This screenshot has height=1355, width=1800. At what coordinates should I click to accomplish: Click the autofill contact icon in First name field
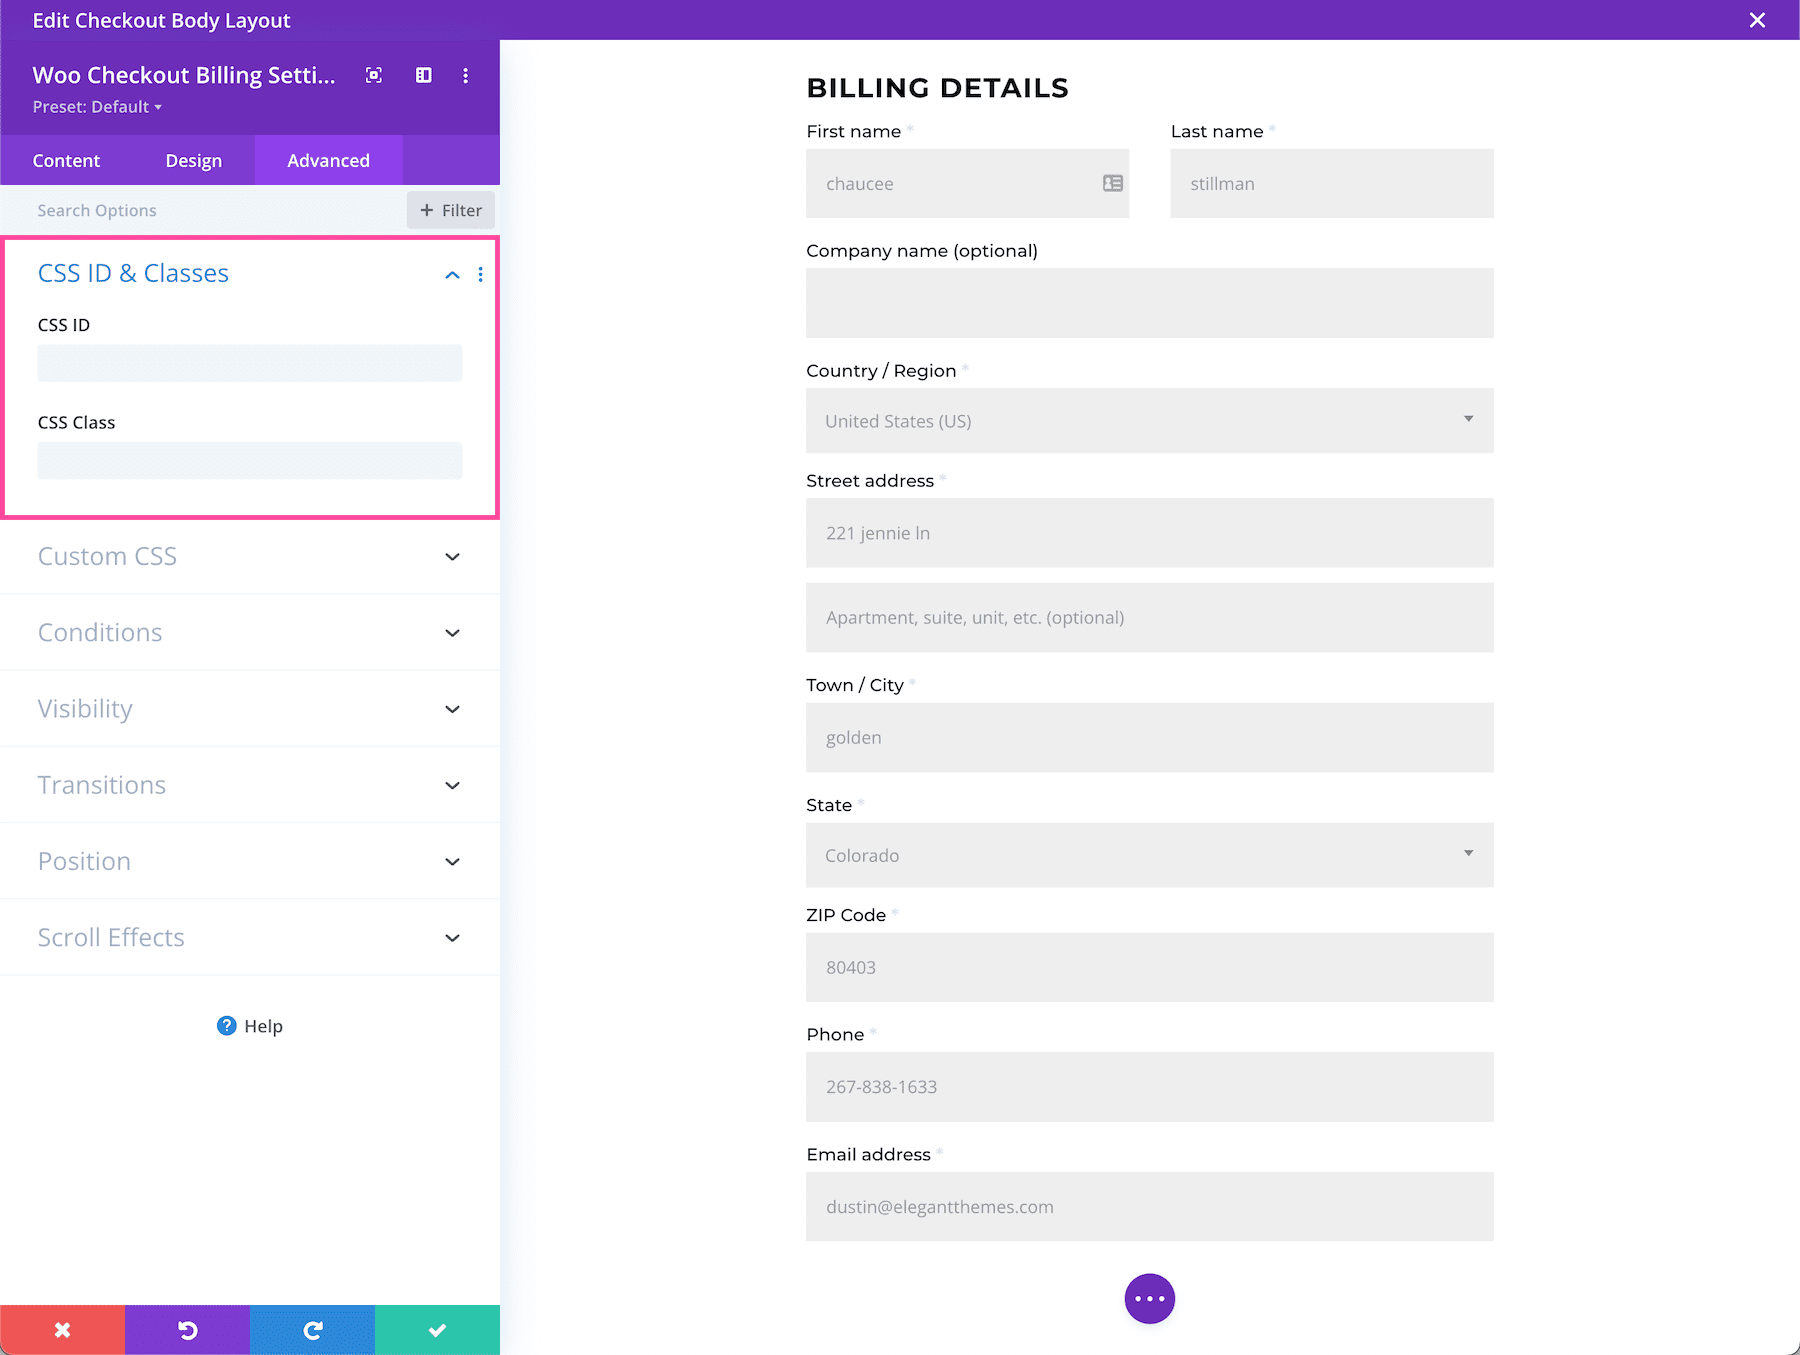(1110, 183)
